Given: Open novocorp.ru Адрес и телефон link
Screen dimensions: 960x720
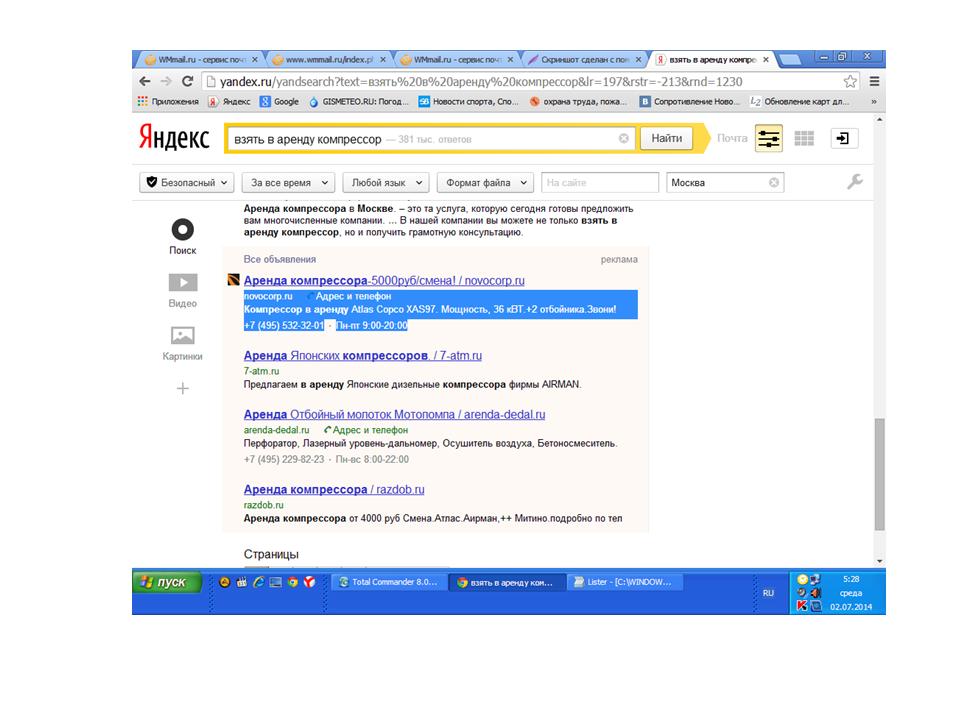Looking at the screenshot, I should coord(353,296).
